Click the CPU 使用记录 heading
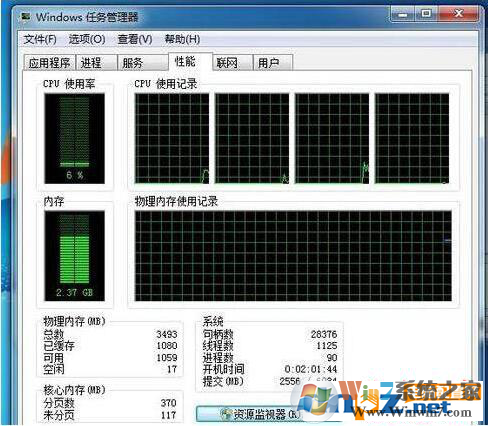 tap(166, 84)
